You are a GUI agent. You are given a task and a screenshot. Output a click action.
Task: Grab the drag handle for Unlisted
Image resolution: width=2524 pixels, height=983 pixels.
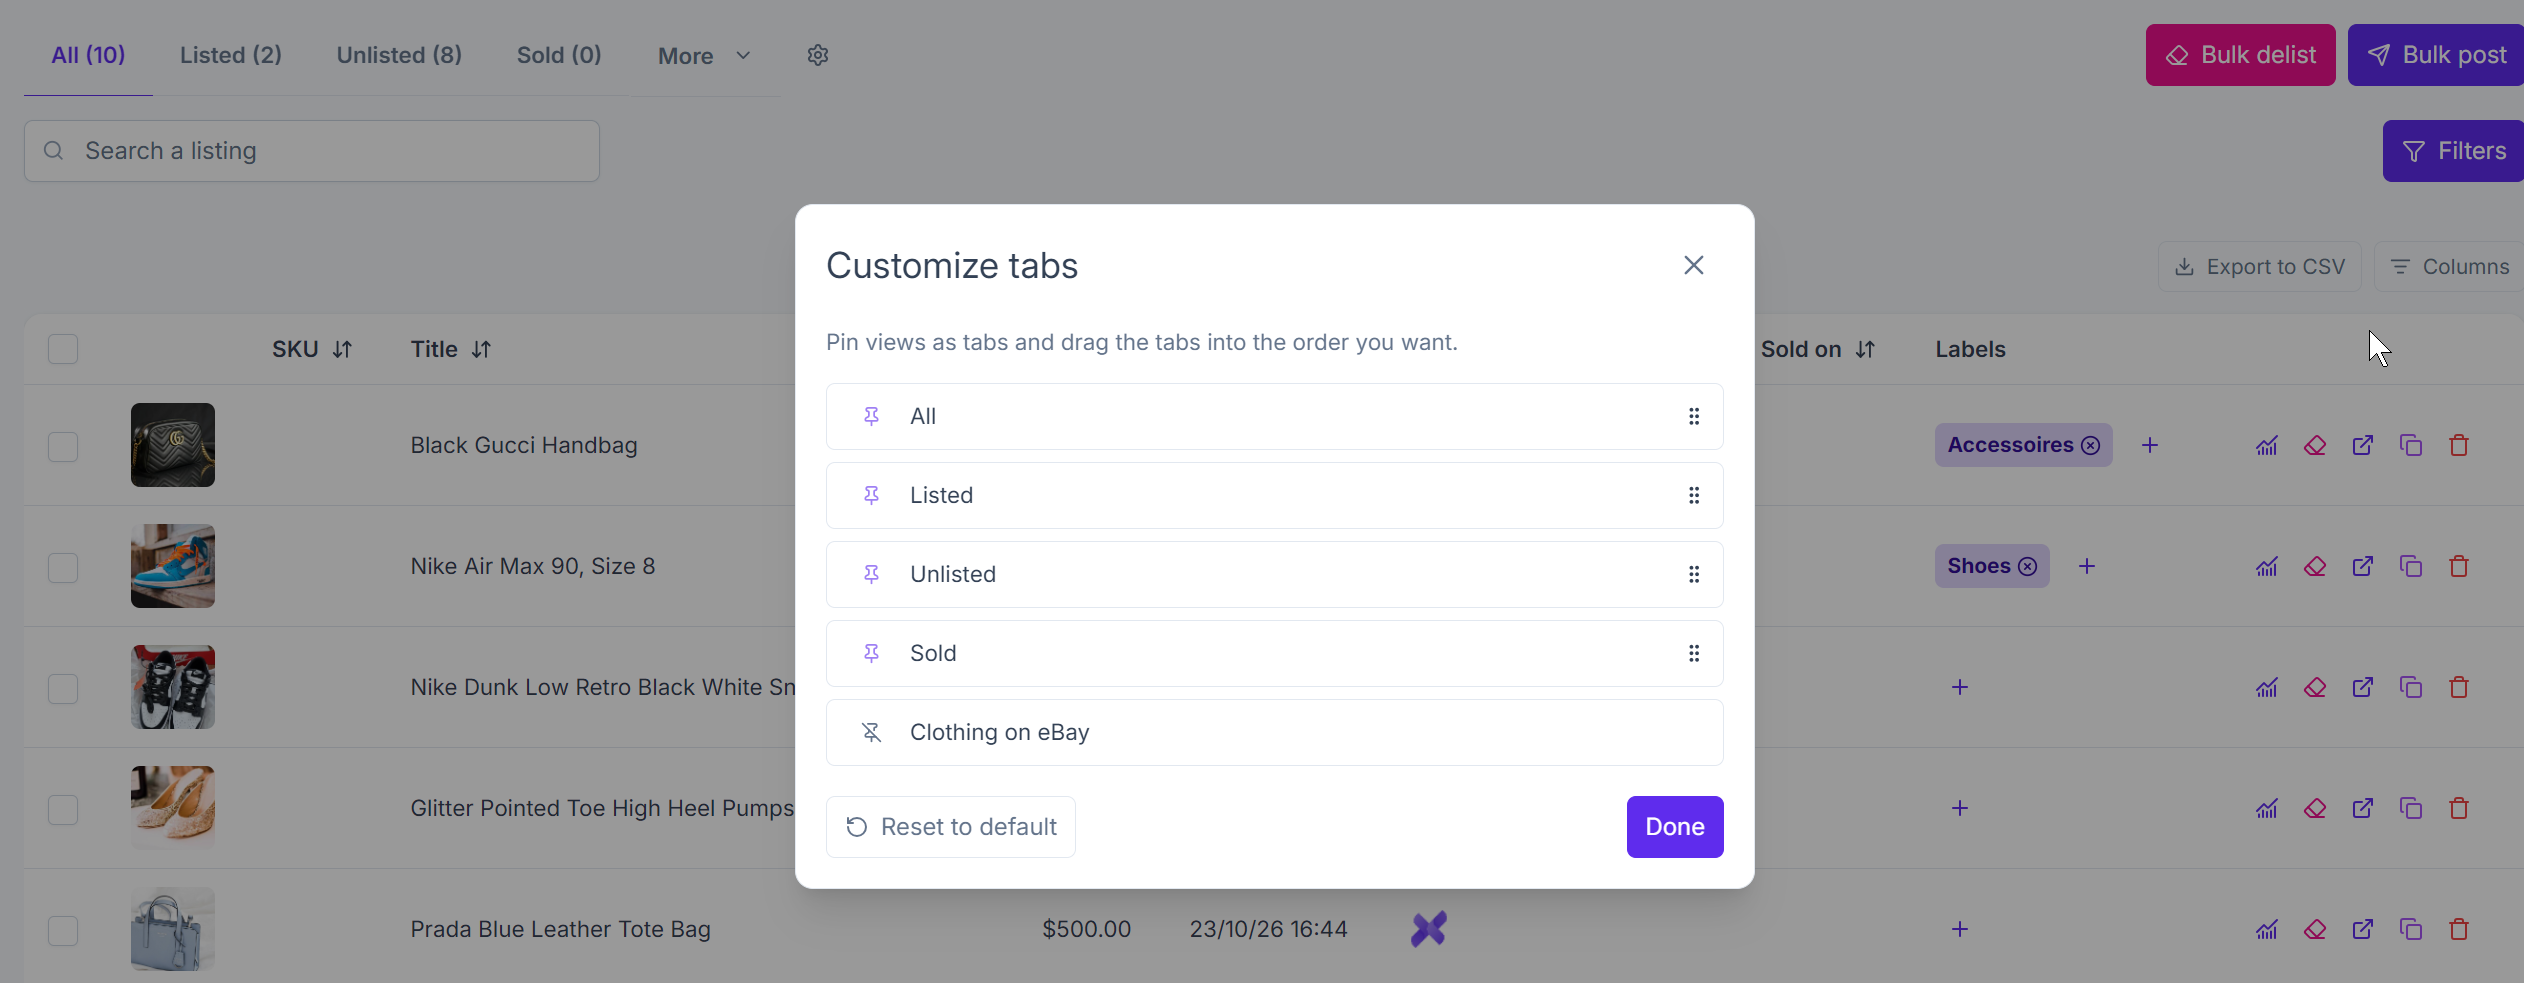click(x=1694, y=574)
